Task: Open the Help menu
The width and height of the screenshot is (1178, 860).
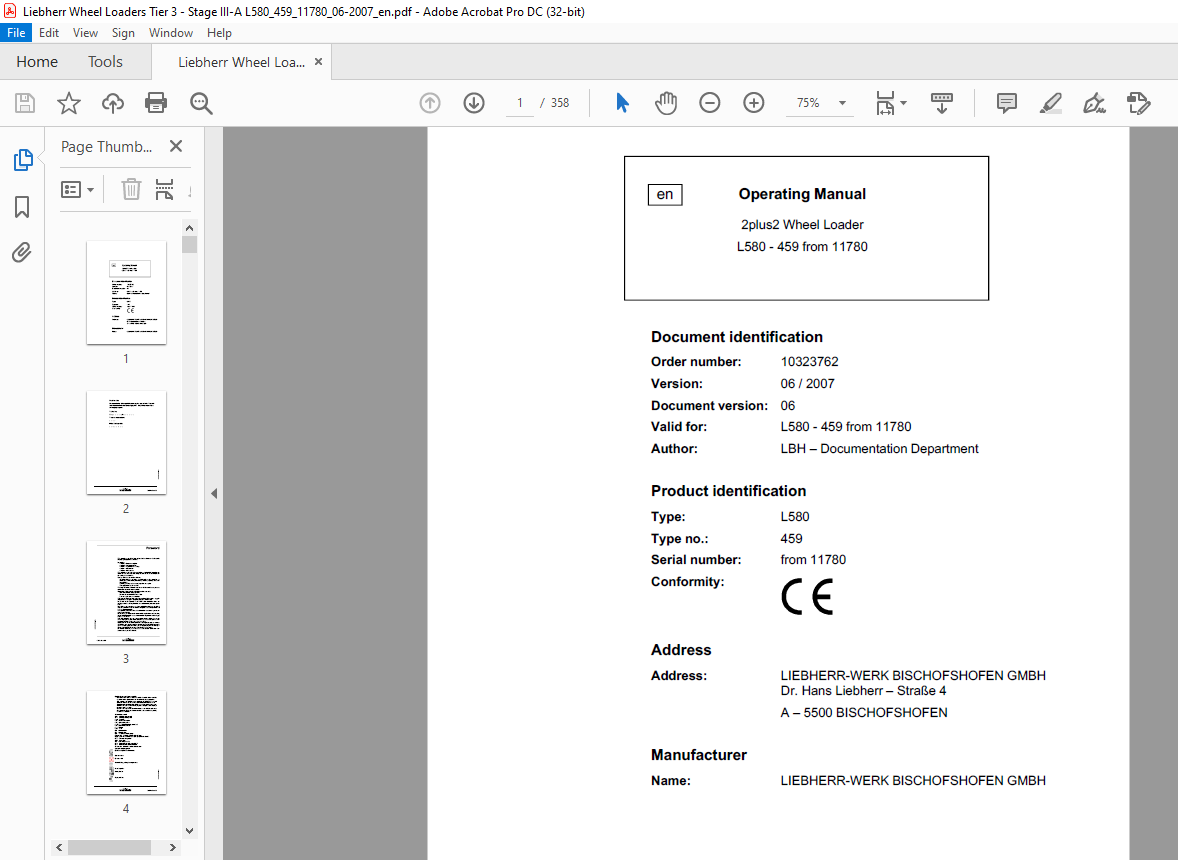Action: pos(219,32)
